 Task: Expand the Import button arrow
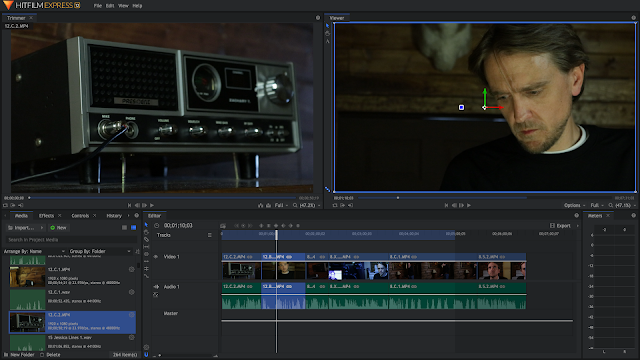pyautogui.click(x=42, y=228)
